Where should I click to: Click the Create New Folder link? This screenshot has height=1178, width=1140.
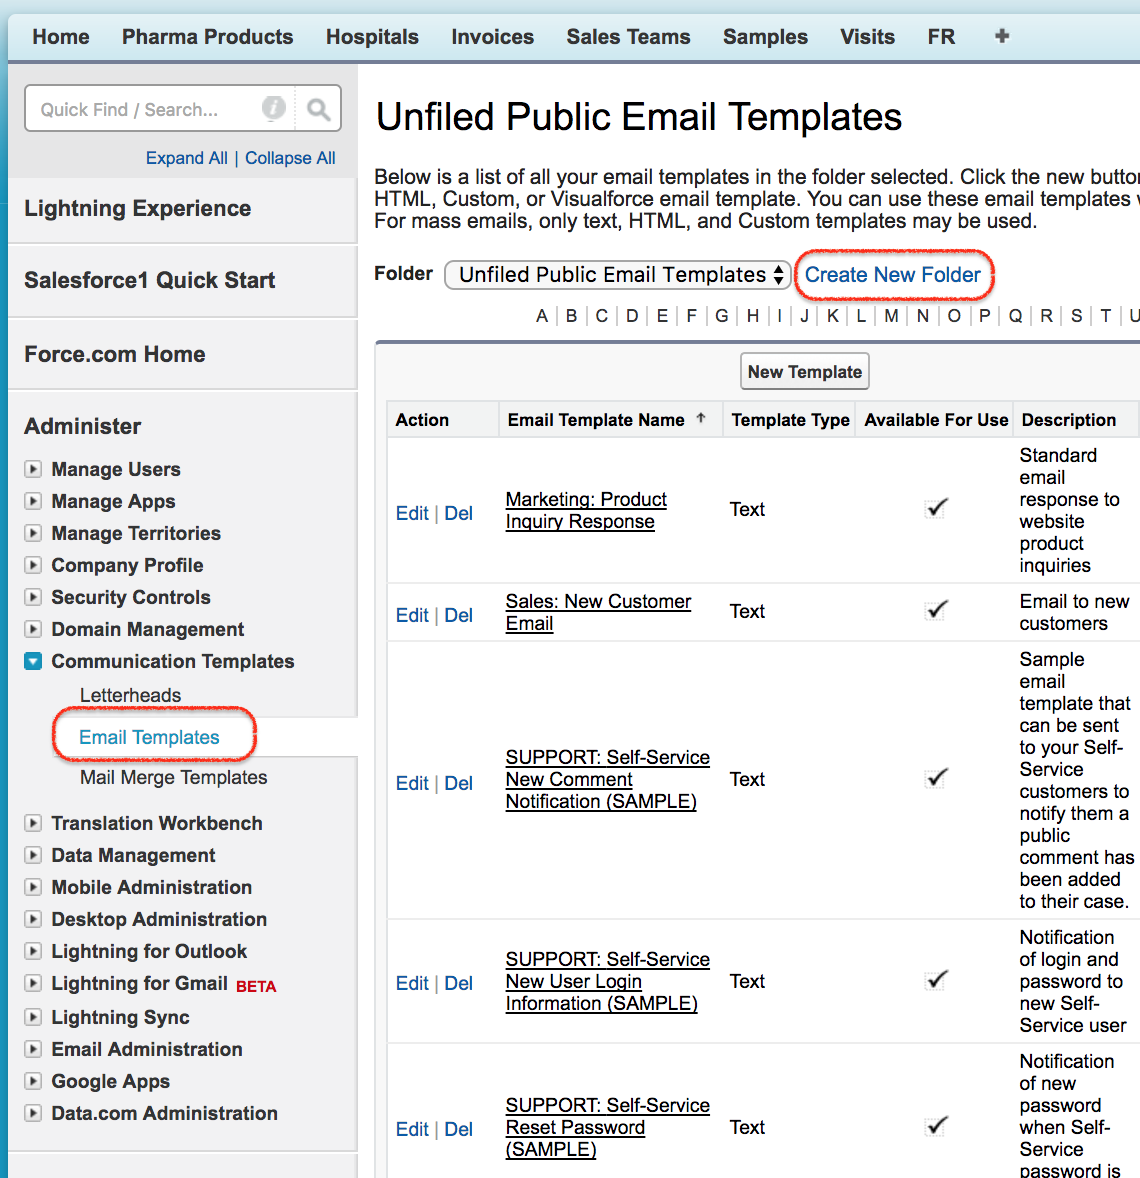pyautogui.click(x=893, y=275)
